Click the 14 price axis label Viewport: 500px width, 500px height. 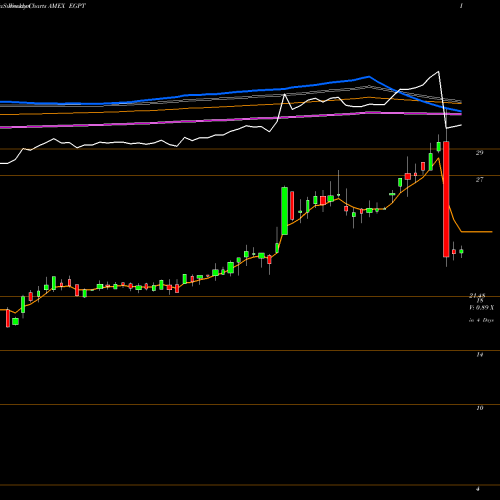point(479,355)
